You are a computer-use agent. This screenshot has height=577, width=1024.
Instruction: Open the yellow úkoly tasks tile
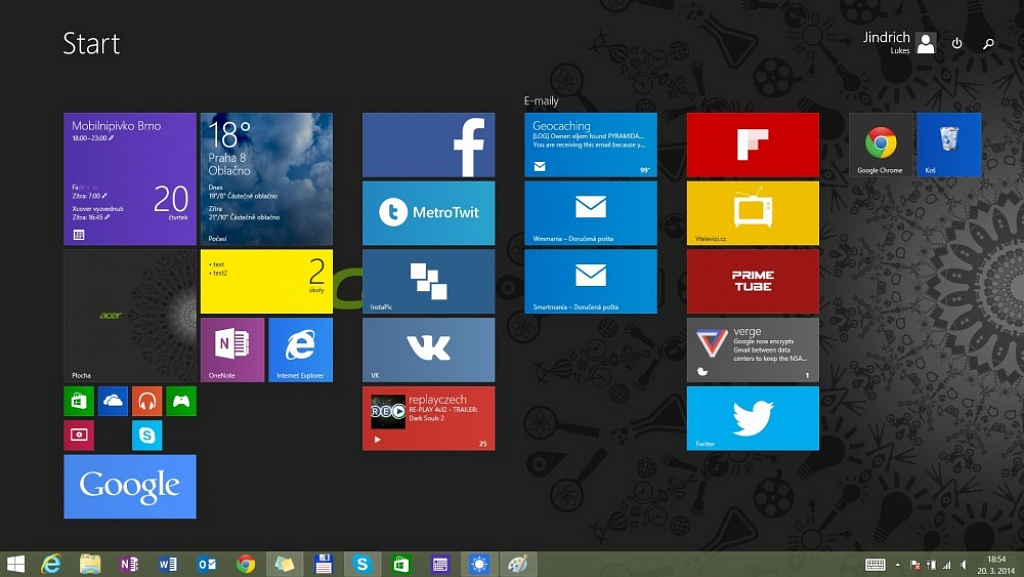266,281
